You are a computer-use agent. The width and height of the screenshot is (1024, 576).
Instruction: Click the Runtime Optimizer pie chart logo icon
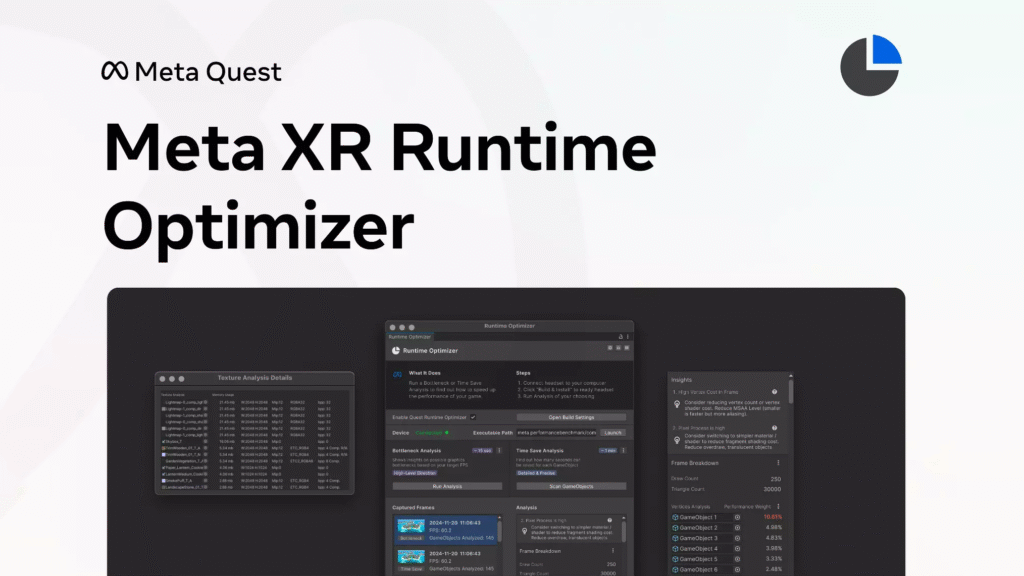[395, 350]
